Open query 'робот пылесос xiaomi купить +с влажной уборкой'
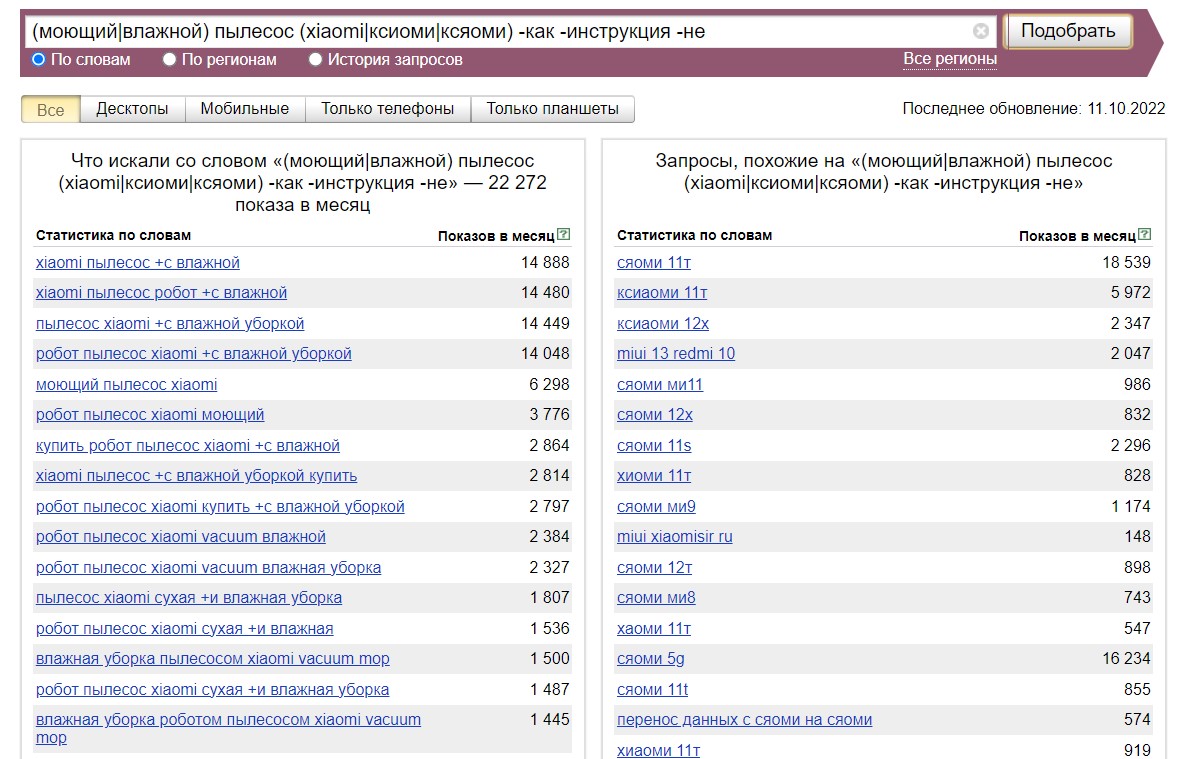This screenshot has height=759, width=1194. (220, 506)
